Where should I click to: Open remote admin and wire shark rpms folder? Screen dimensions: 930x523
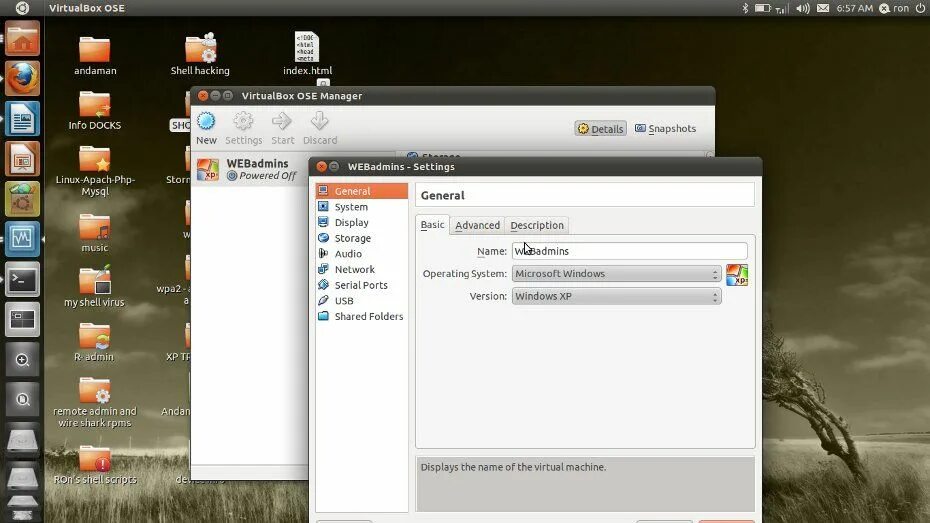95,403
